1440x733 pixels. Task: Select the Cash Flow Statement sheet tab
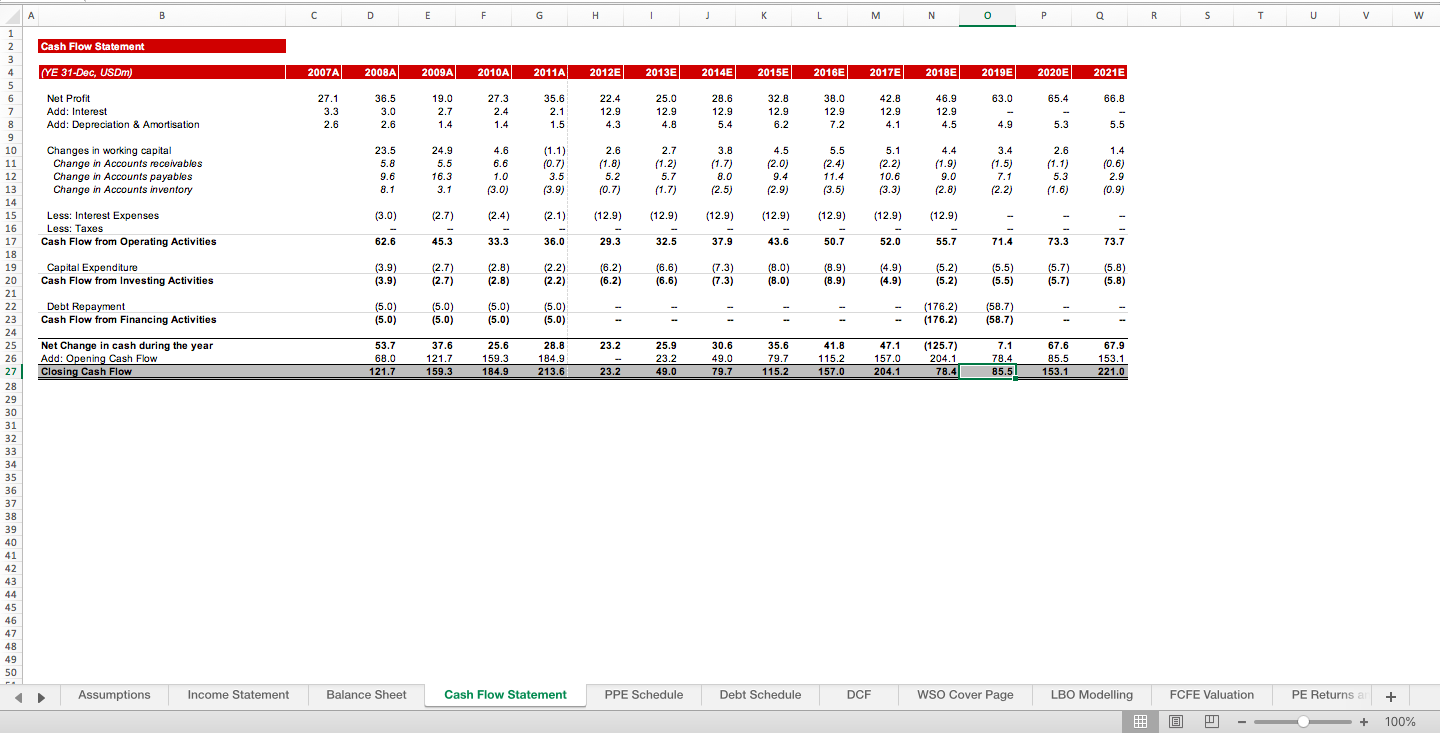pos(505,695)
